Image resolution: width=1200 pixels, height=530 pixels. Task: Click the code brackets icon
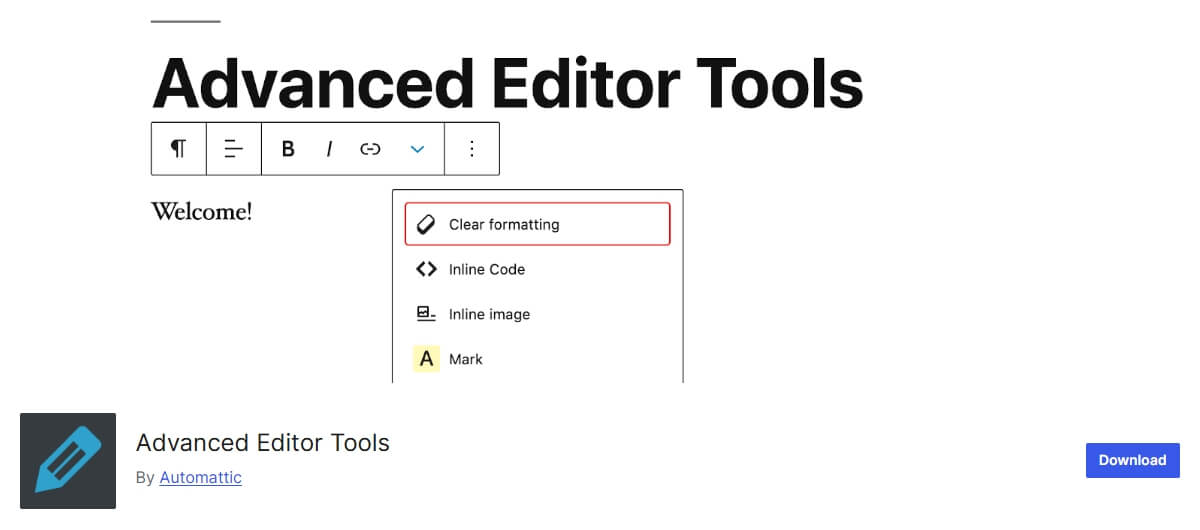[x=426, y=269]
